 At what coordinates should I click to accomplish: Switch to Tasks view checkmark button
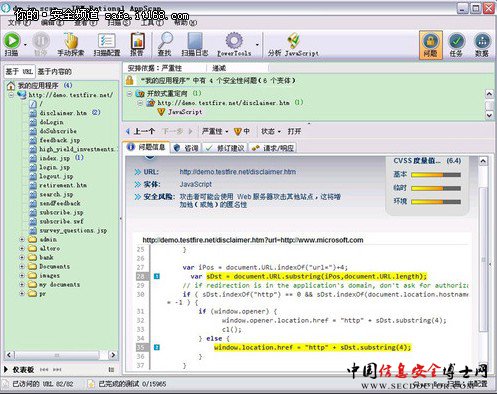(x=456, y=45)
